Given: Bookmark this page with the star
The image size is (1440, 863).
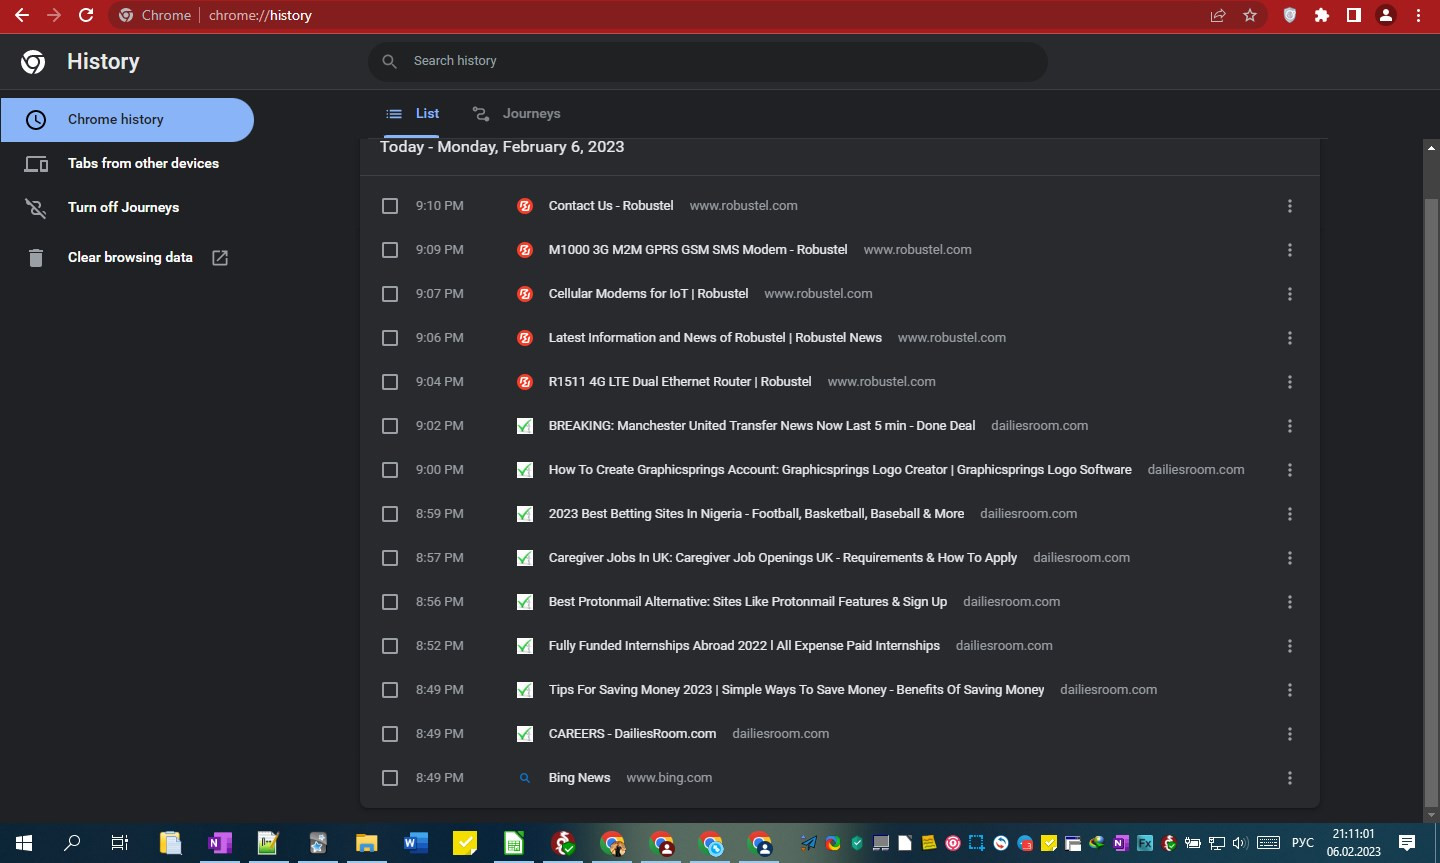Looking at the screenshot, I should (x=1250, y=15).
